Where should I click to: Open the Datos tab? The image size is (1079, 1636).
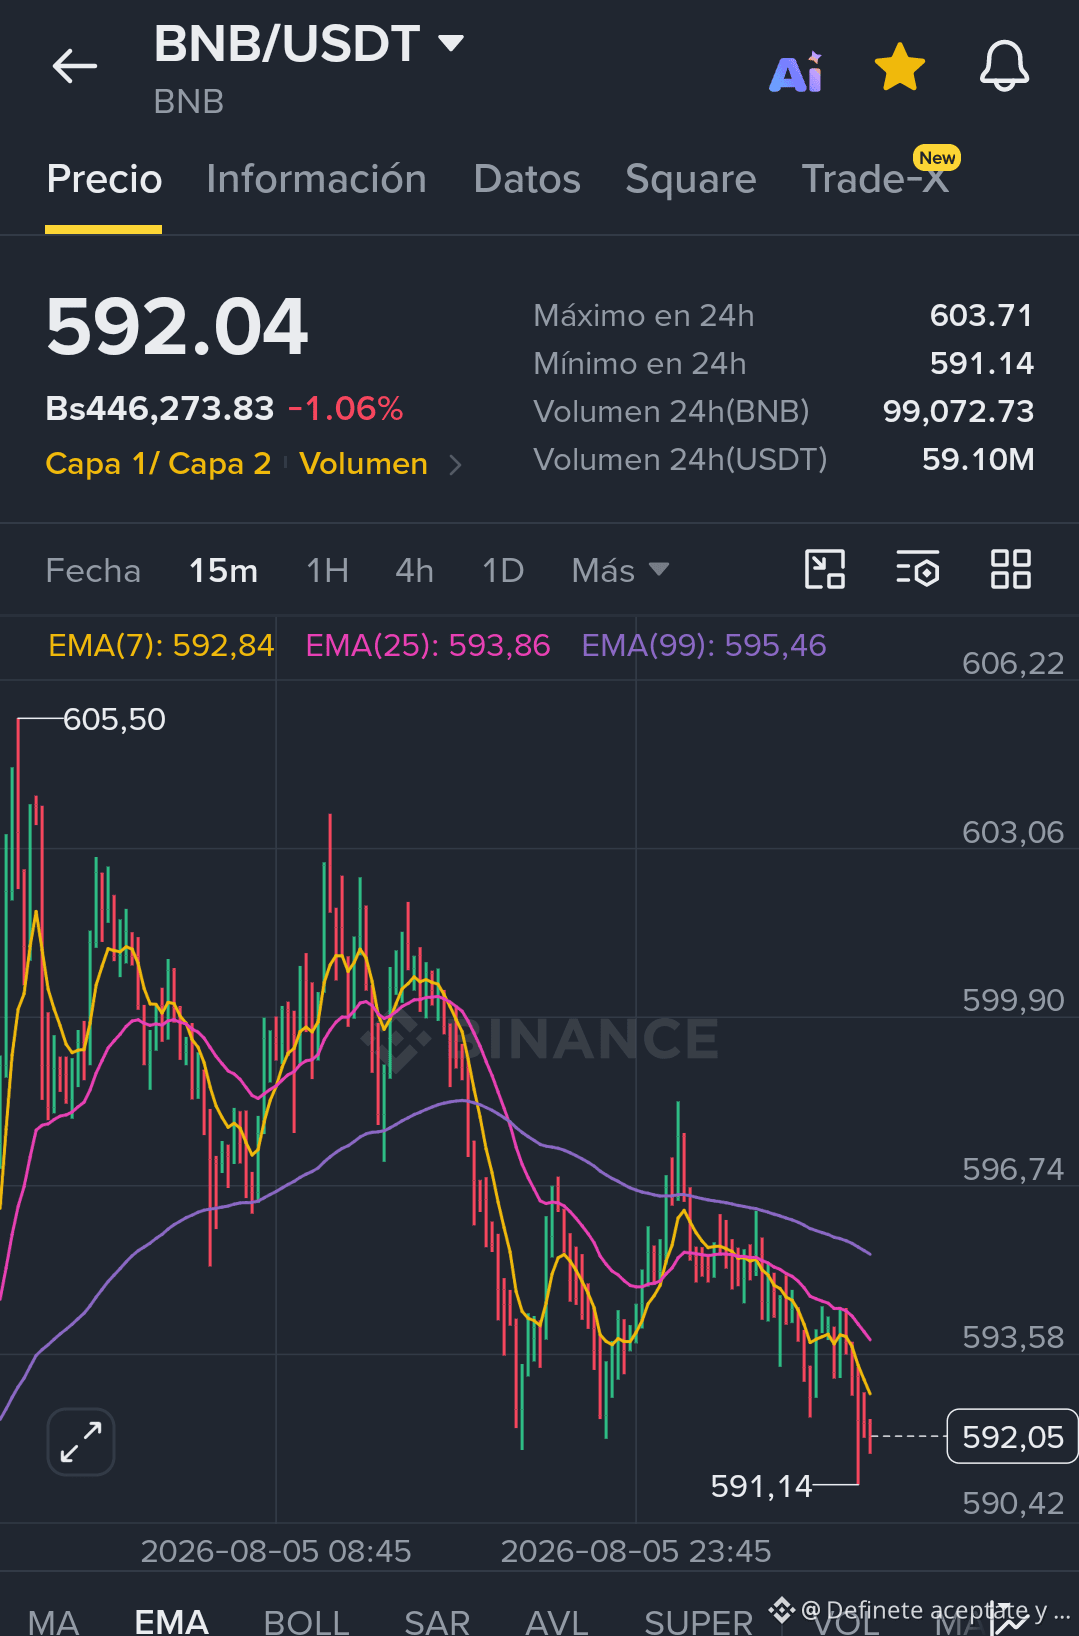[527, 179]
